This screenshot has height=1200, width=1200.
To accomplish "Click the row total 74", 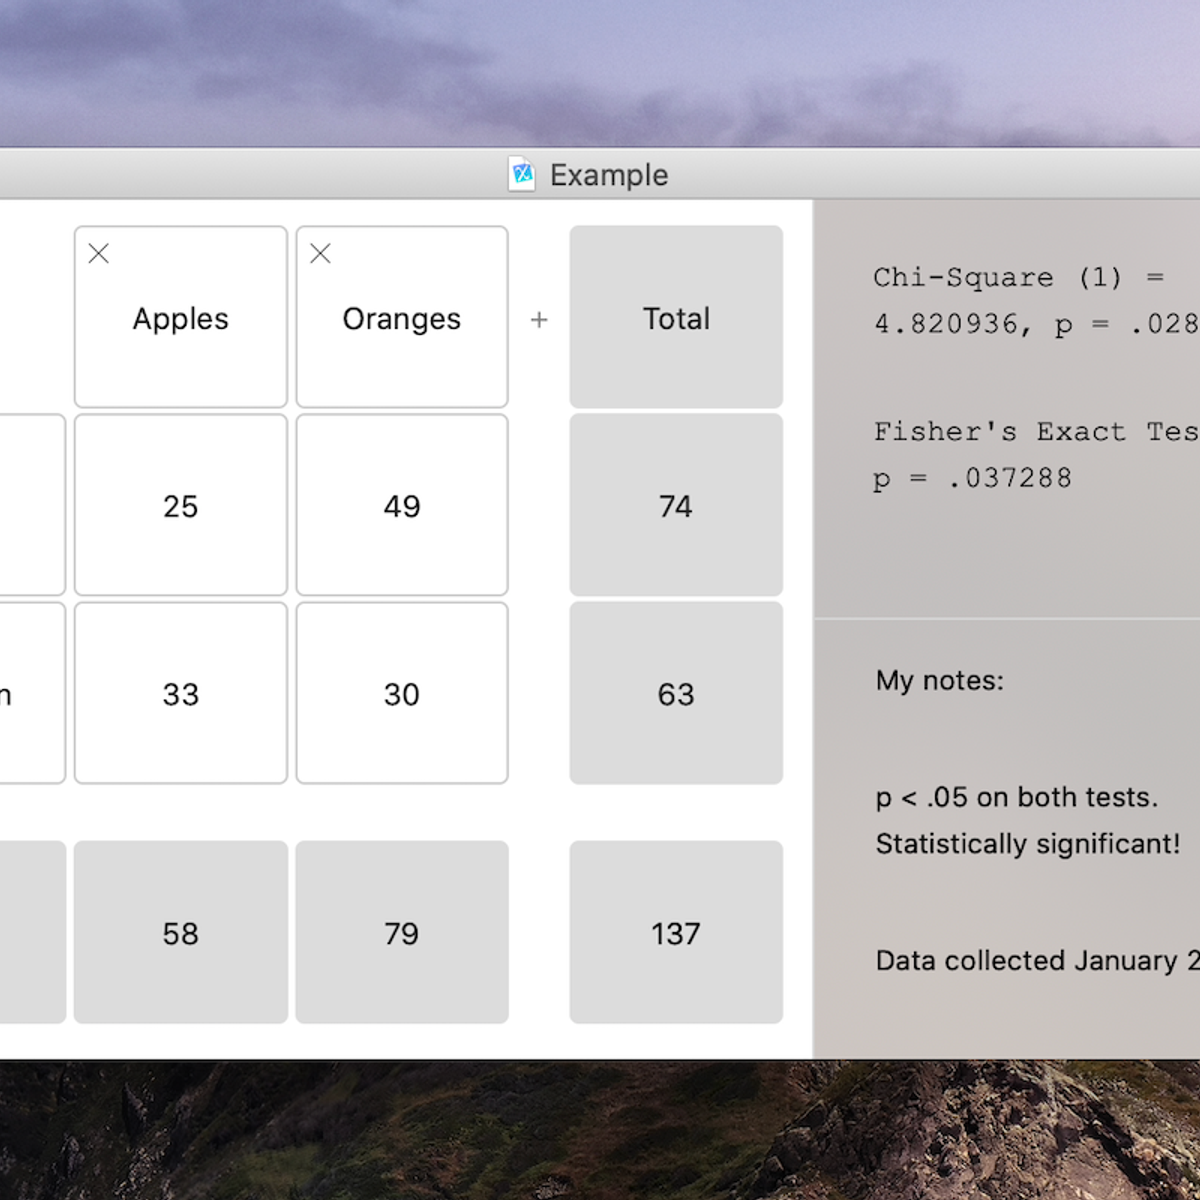I will (676, 505).
